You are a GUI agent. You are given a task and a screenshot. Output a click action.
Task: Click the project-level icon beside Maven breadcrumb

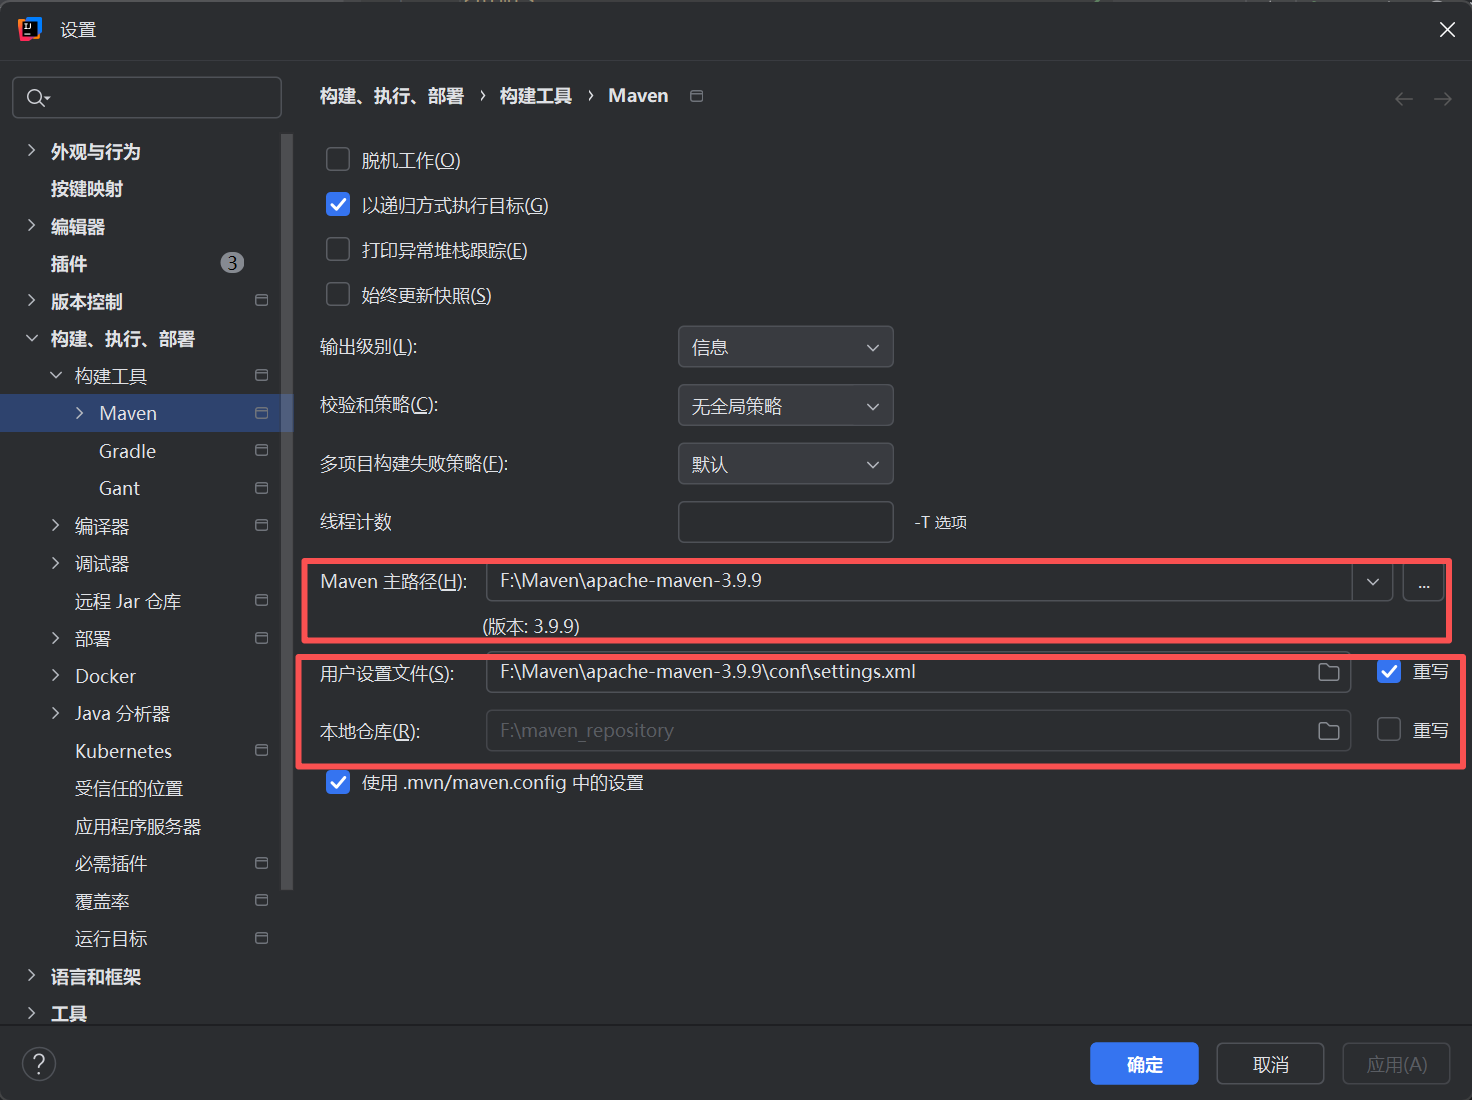point(697,96)
